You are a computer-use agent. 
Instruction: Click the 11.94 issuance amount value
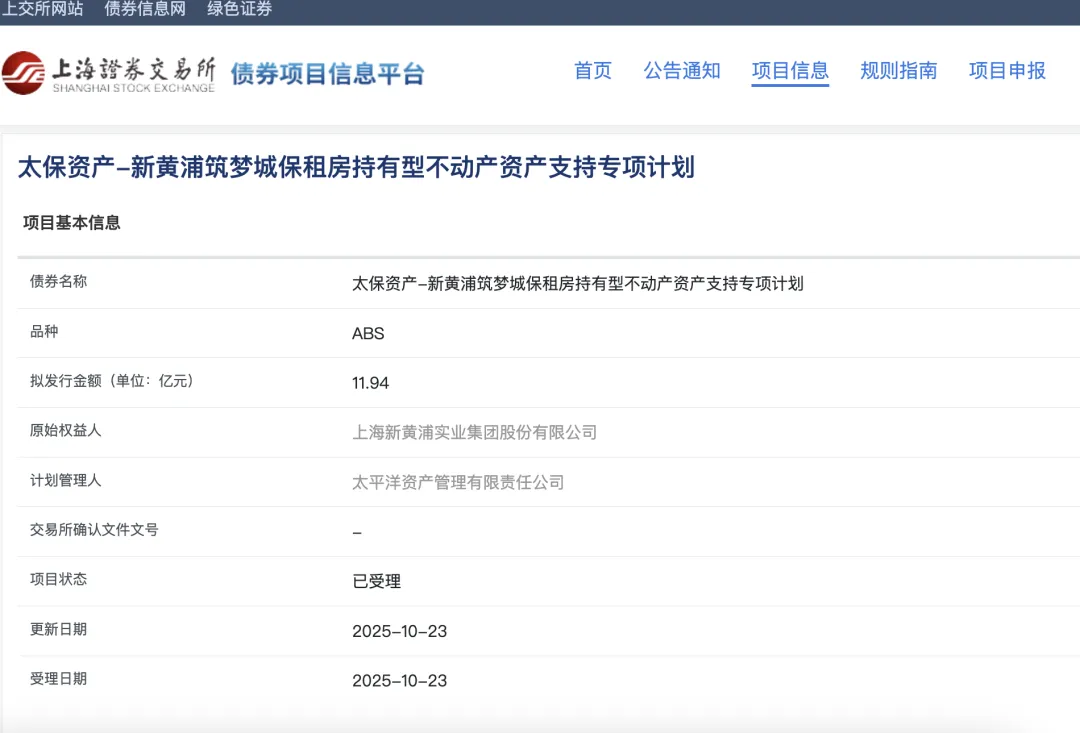click(x=370, y=383)
